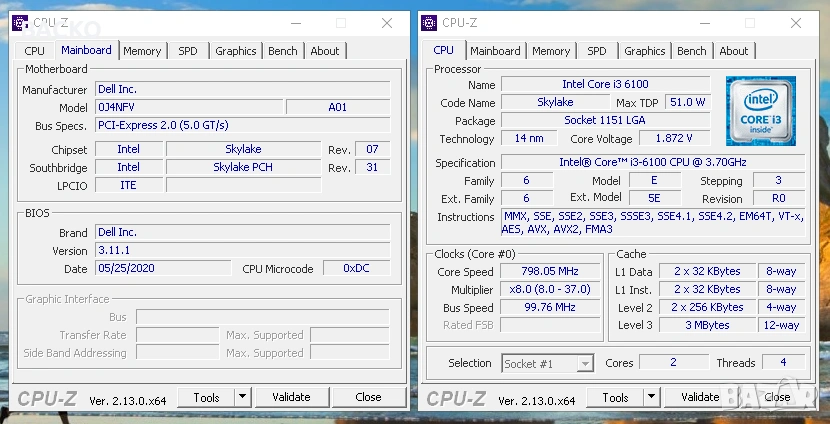Minimize the left CPU-Z window
Screen dimensions: 830x424
click(294, 22)
